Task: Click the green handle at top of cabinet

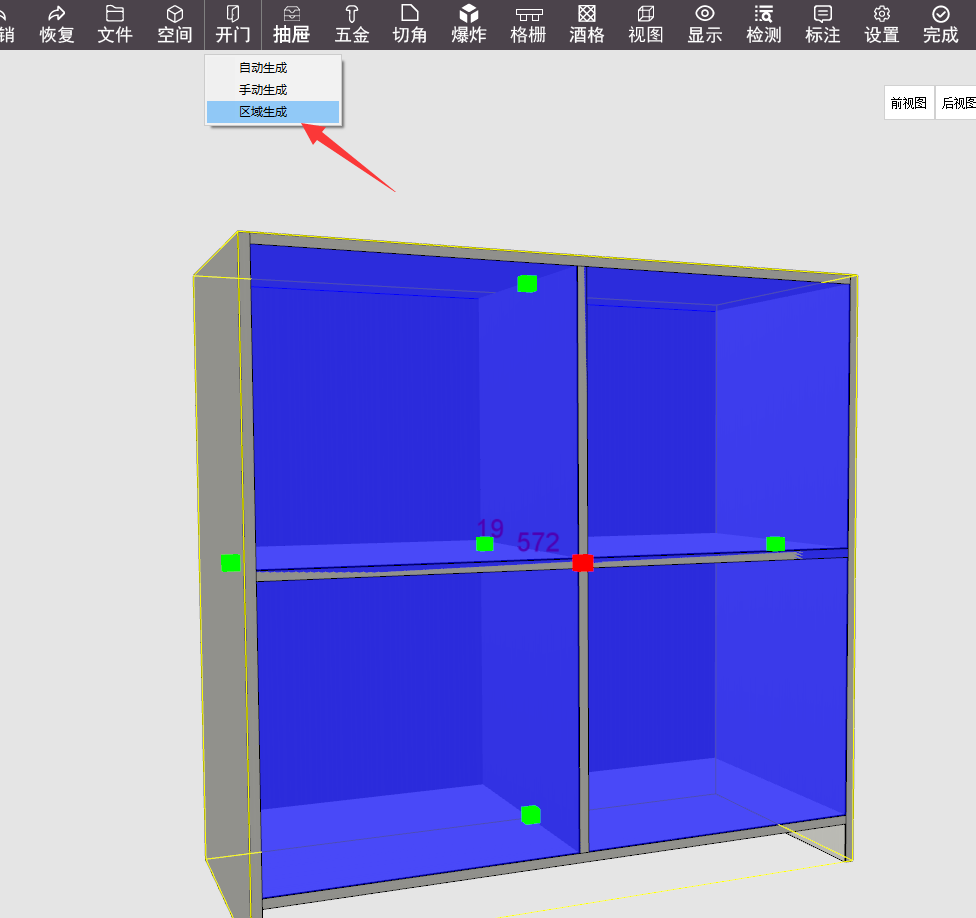Action: (527, 283)
